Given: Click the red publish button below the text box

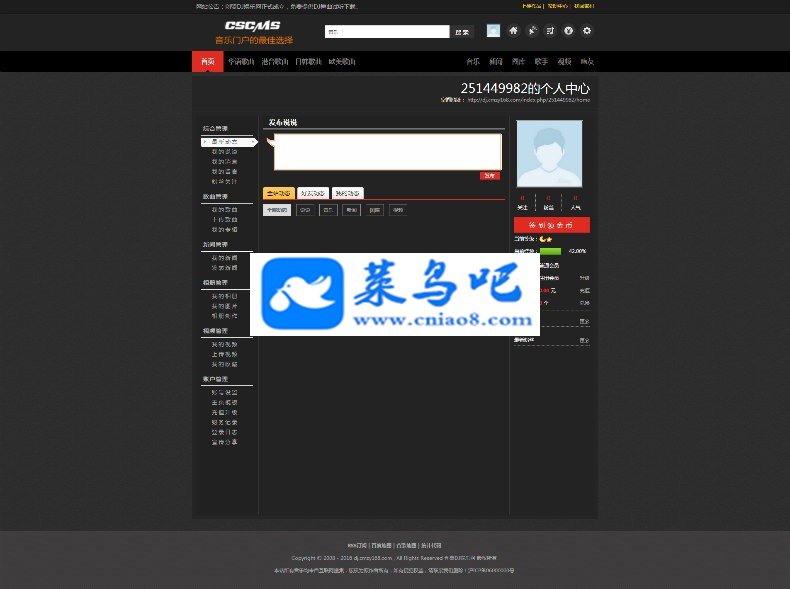Looking at the screenshot, I should tap(490, 176).
